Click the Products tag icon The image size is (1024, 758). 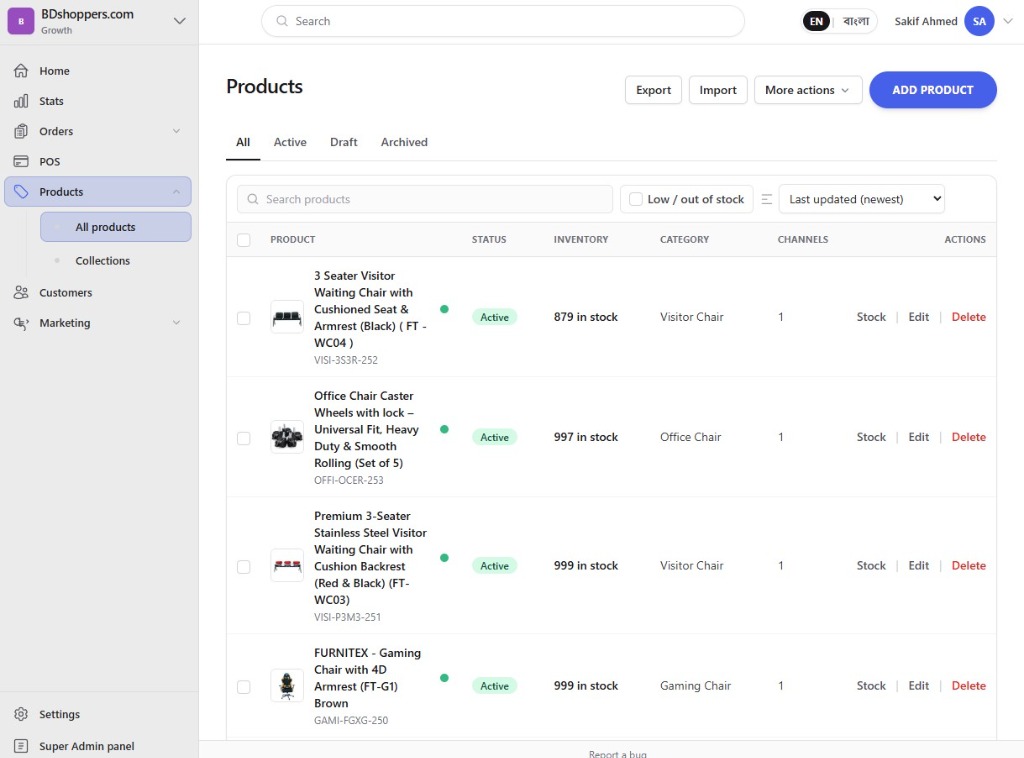(21, 191)
